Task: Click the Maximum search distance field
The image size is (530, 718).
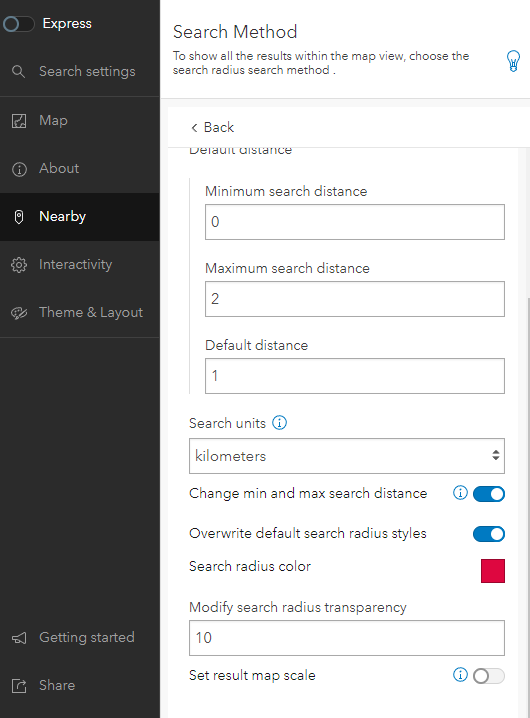Action: (x=355, y=299)
